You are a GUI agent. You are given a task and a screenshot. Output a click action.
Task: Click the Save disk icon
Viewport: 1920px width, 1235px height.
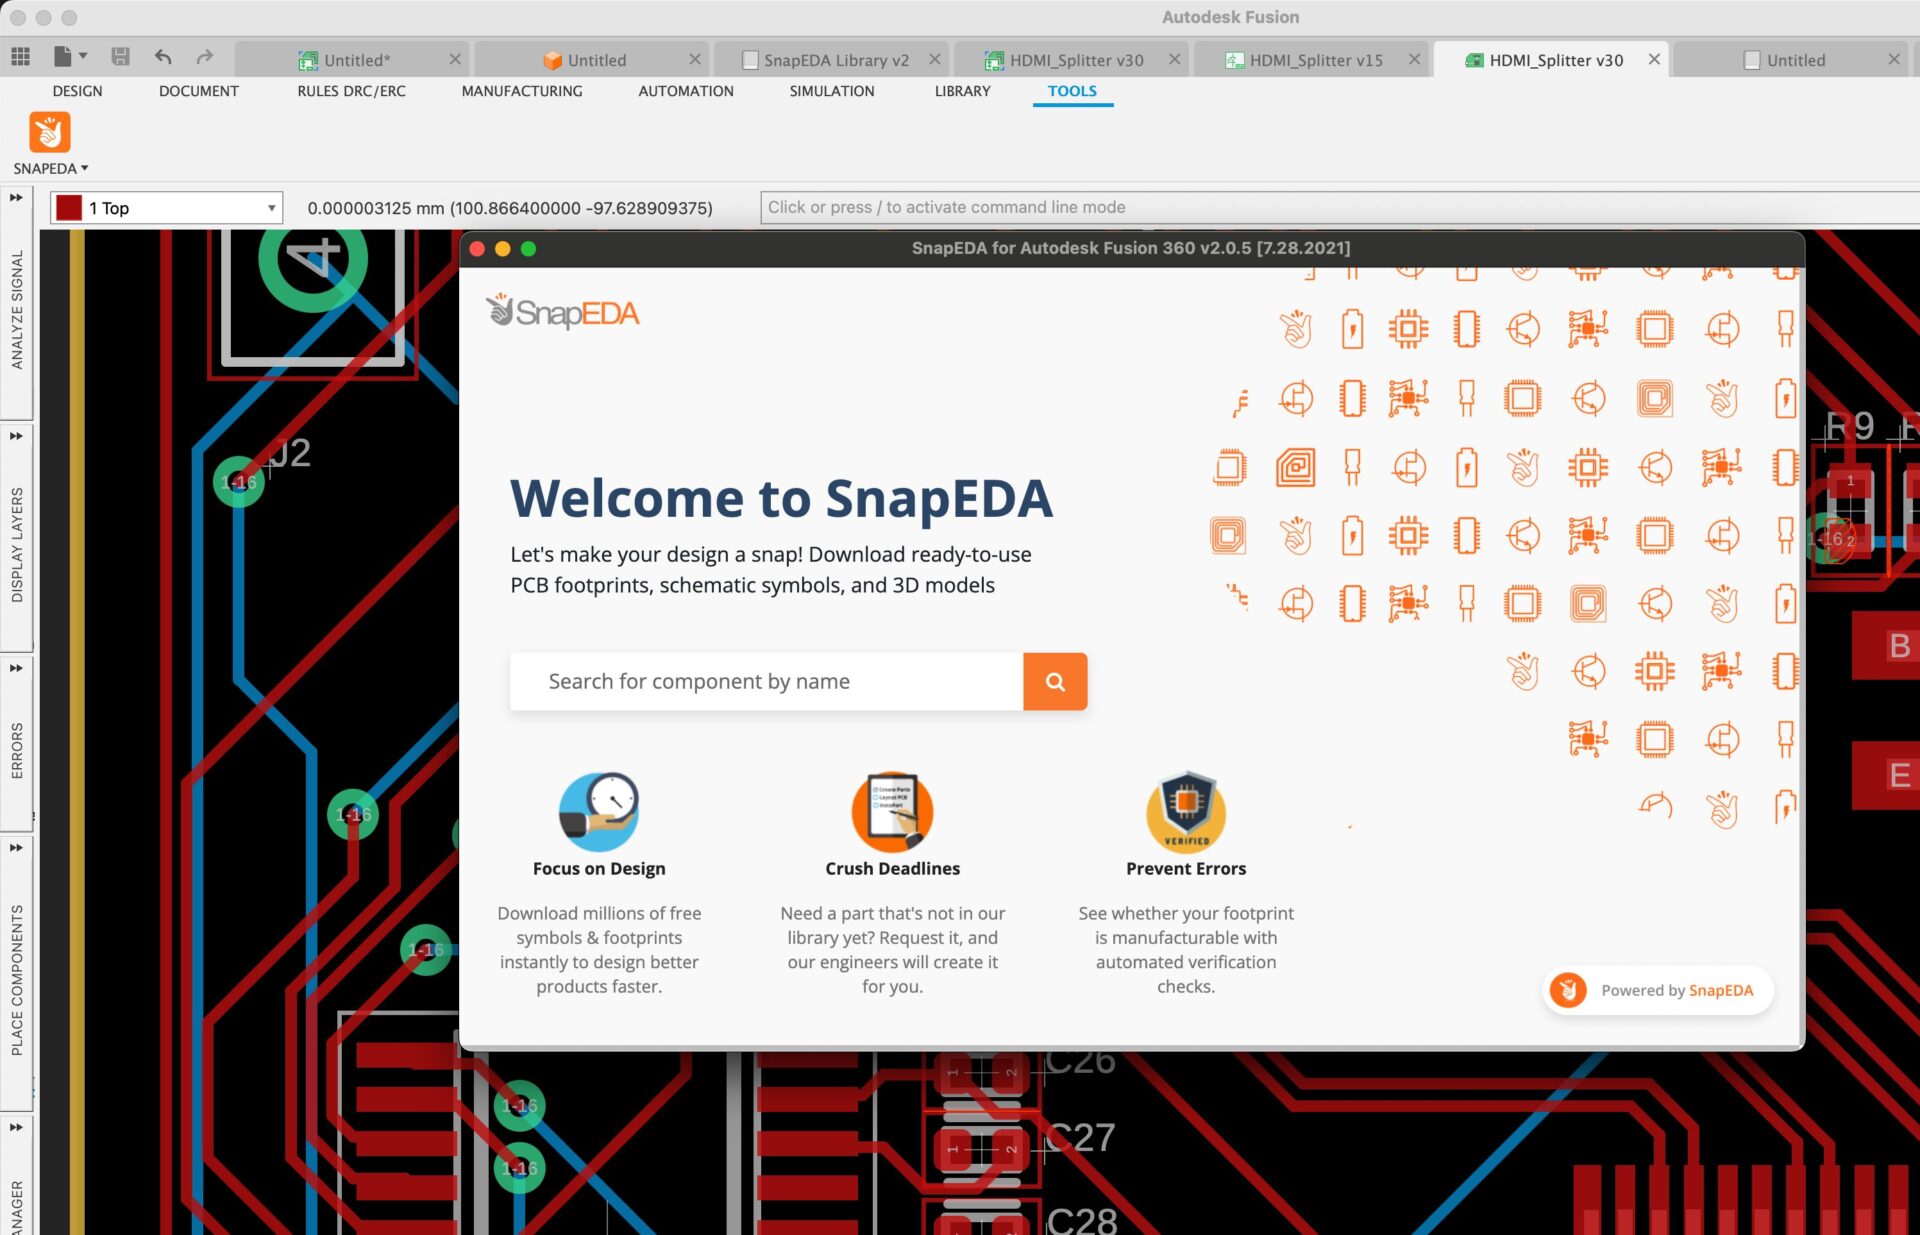pyautogui.click(x=120, y=57)
